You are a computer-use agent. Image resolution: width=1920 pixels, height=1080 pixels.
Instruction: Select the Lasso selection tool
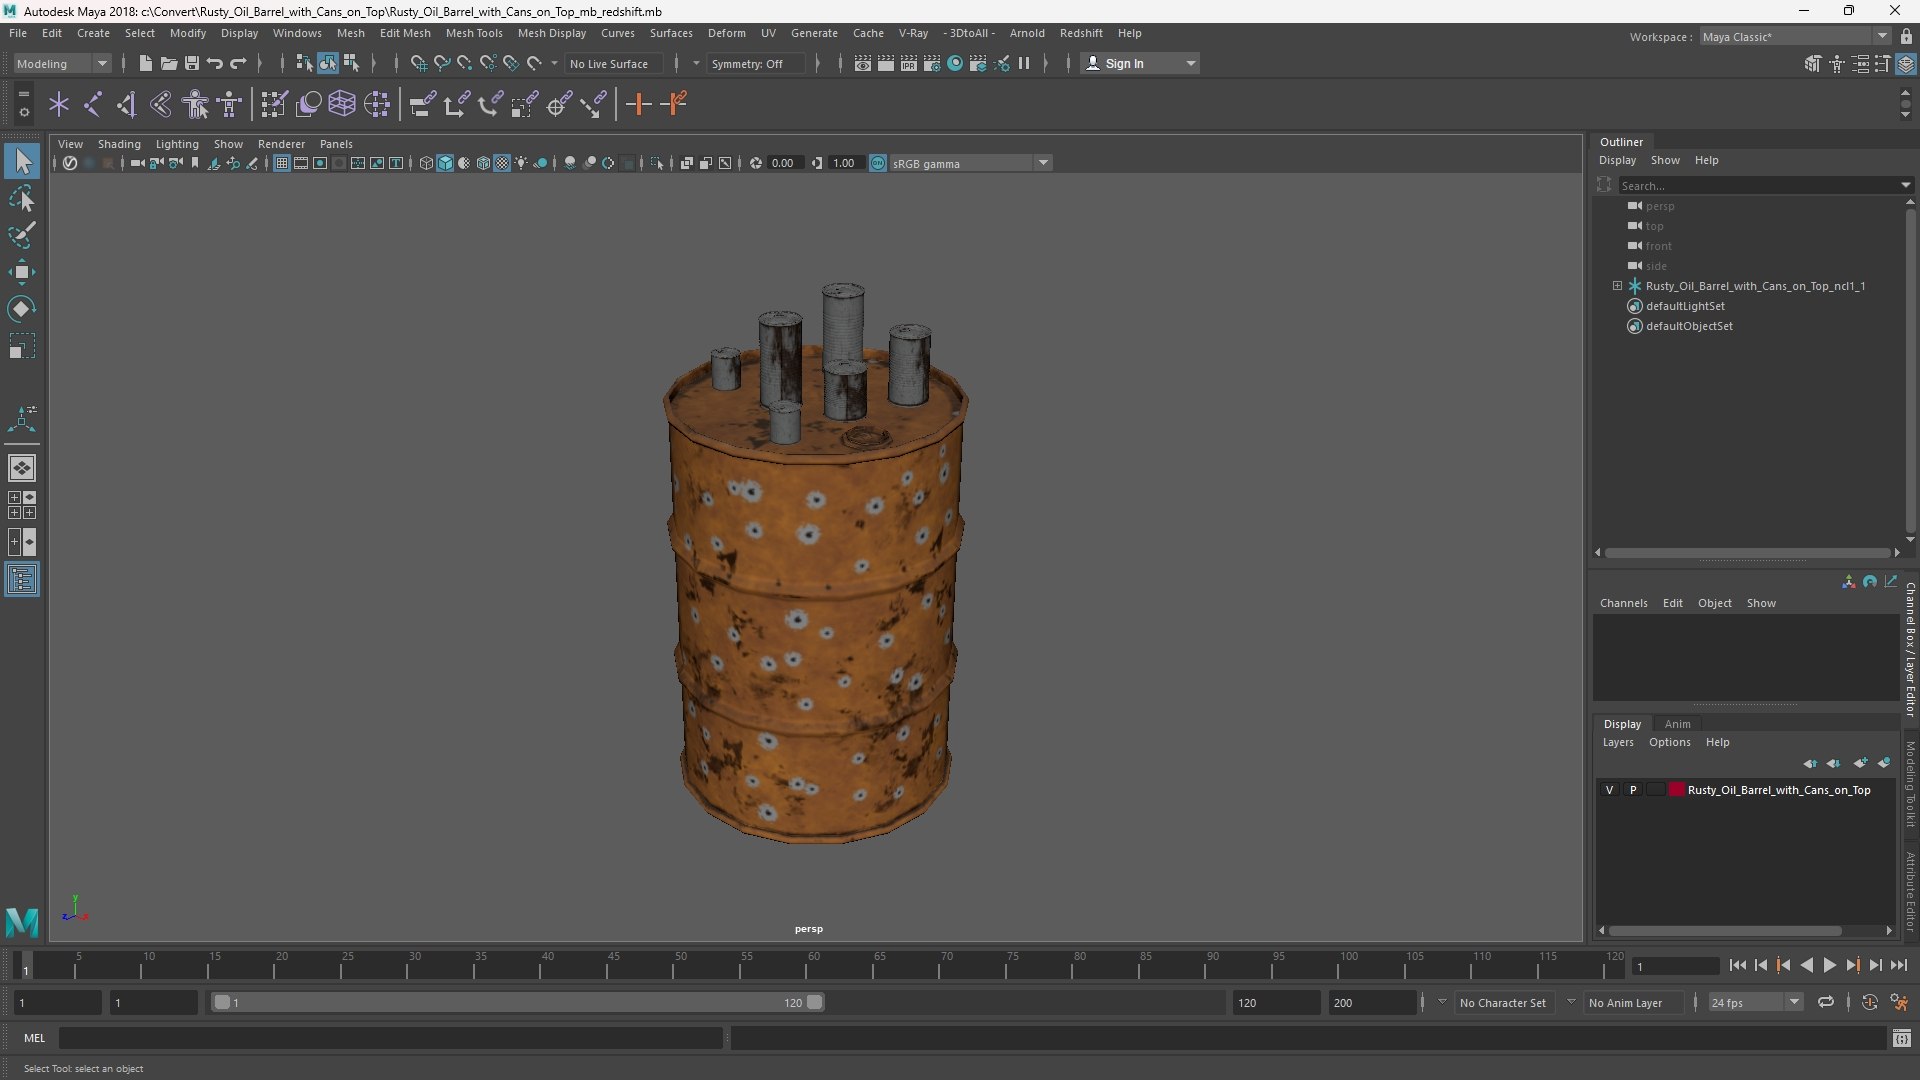click(x=22, y=199)
